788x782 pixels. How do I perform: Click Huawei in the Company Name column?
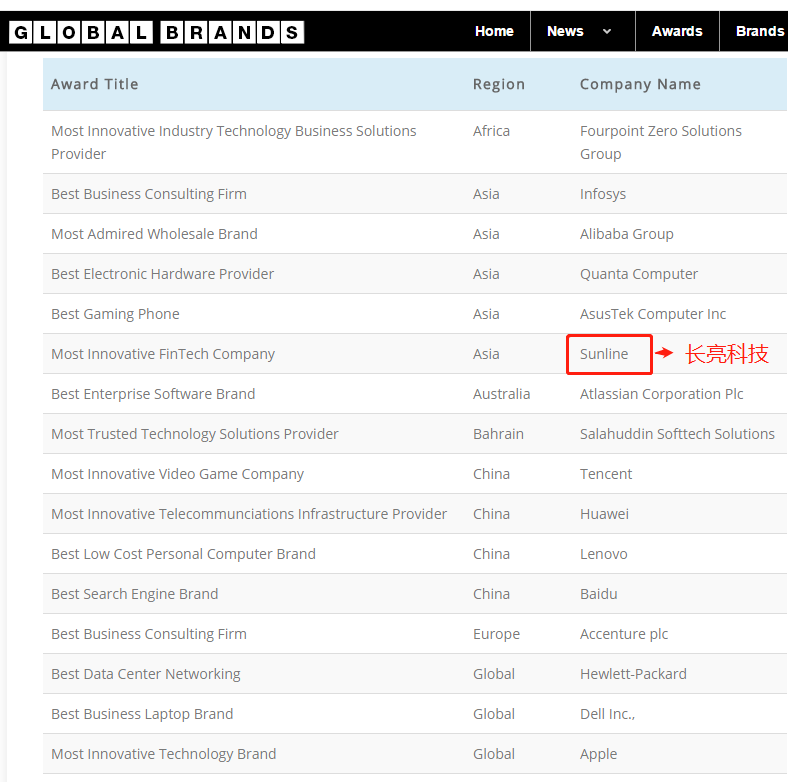click(604, 514)
